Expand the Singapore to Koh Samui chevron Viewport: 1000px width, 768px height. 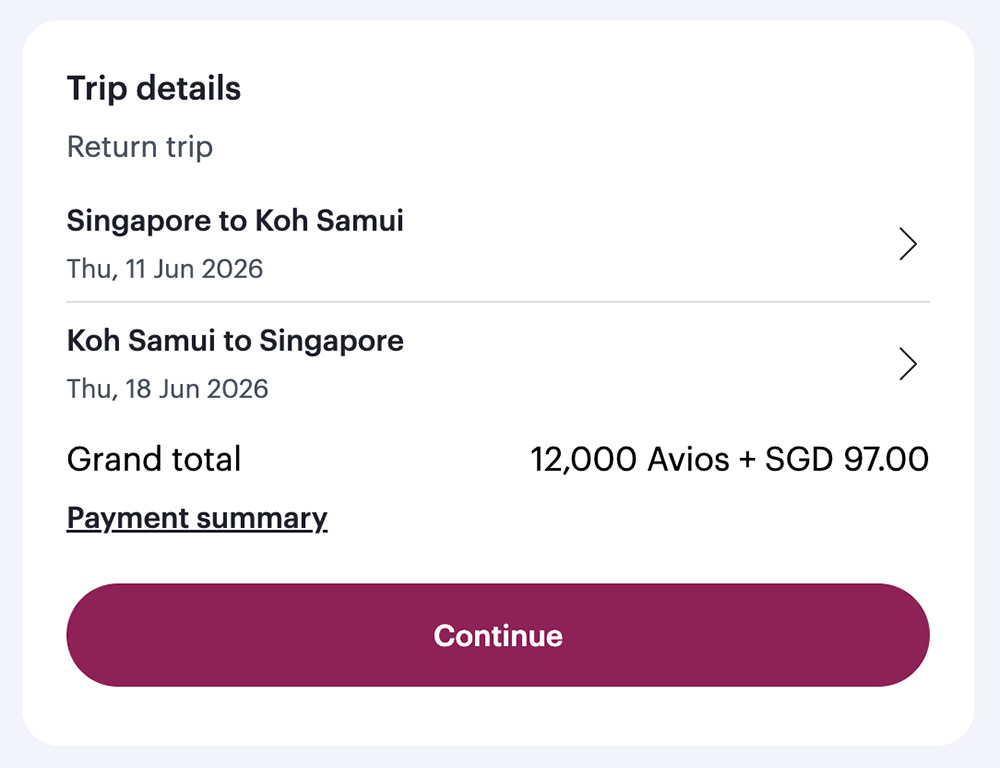[x=907, y=244]
